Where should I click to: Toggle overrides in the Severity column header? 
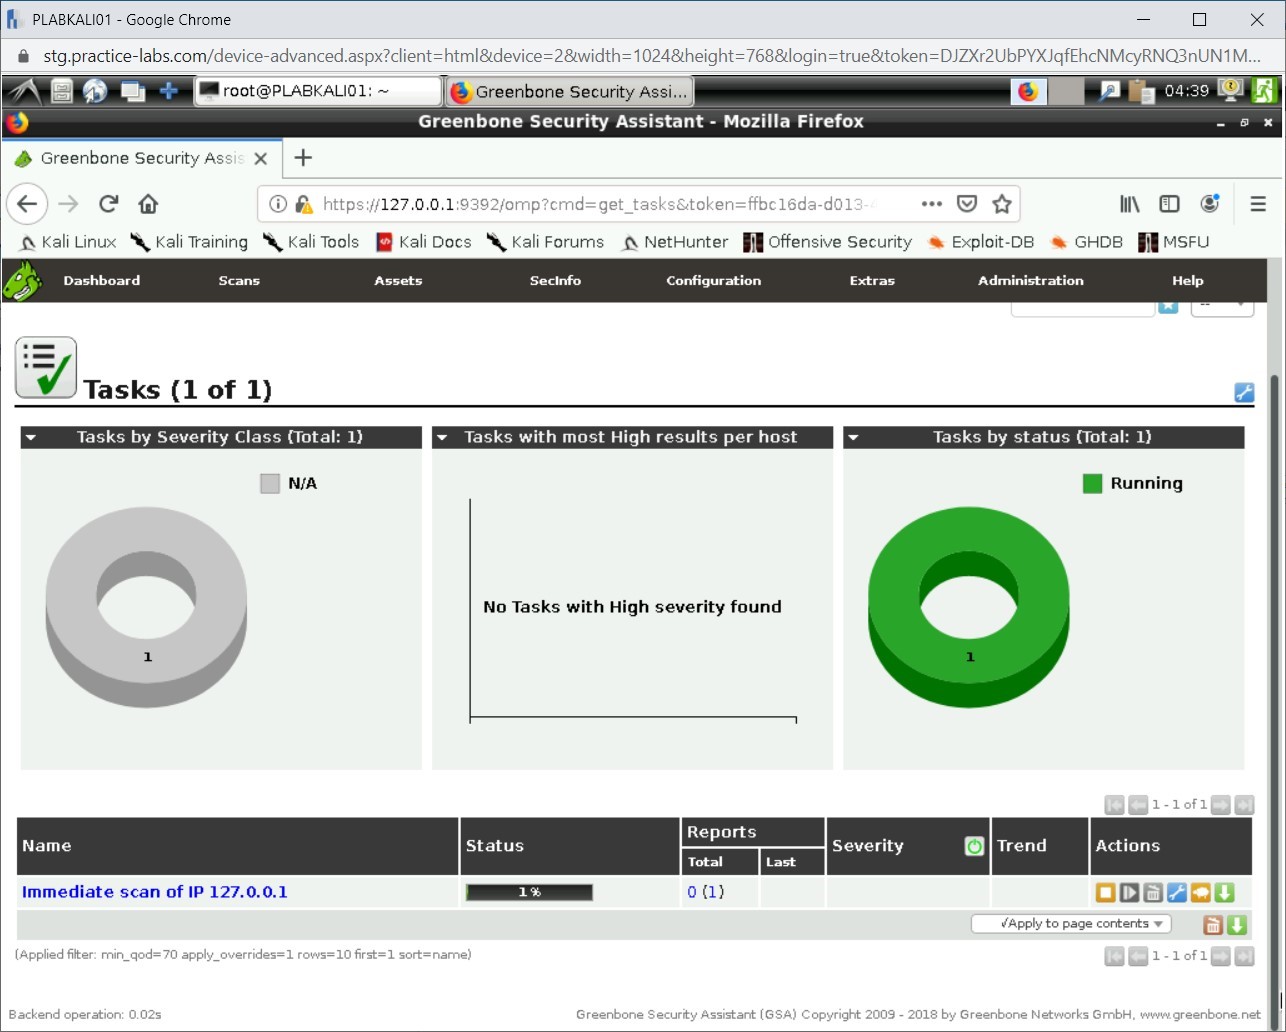(974, 846)
